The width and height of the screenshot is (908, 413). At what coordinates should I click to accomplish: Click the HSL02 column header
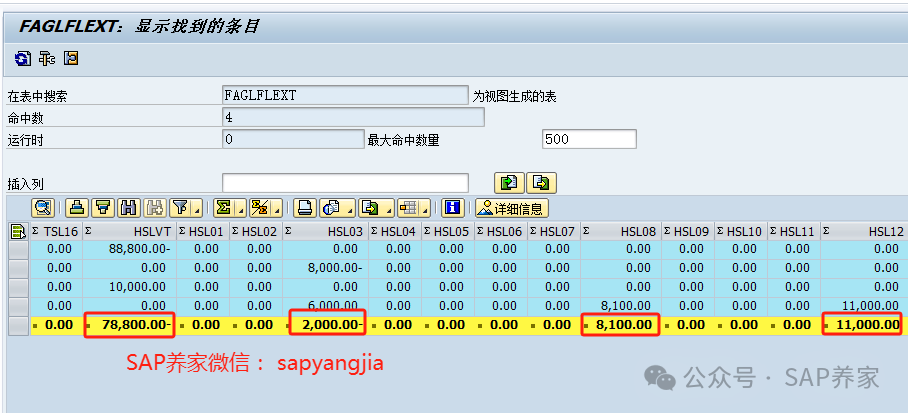point(255,232)
